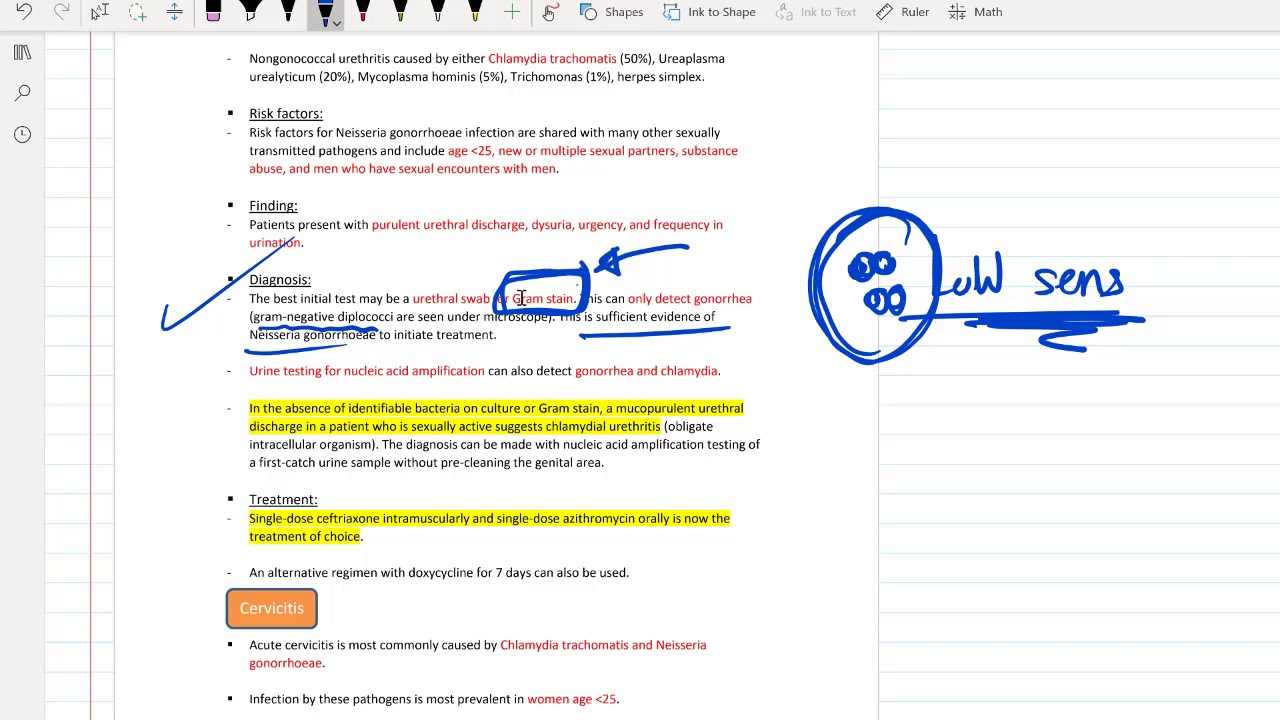Screen dimensions: 1280x720
Task: Show the Ruler on the page
Action: tap(903, 12)
